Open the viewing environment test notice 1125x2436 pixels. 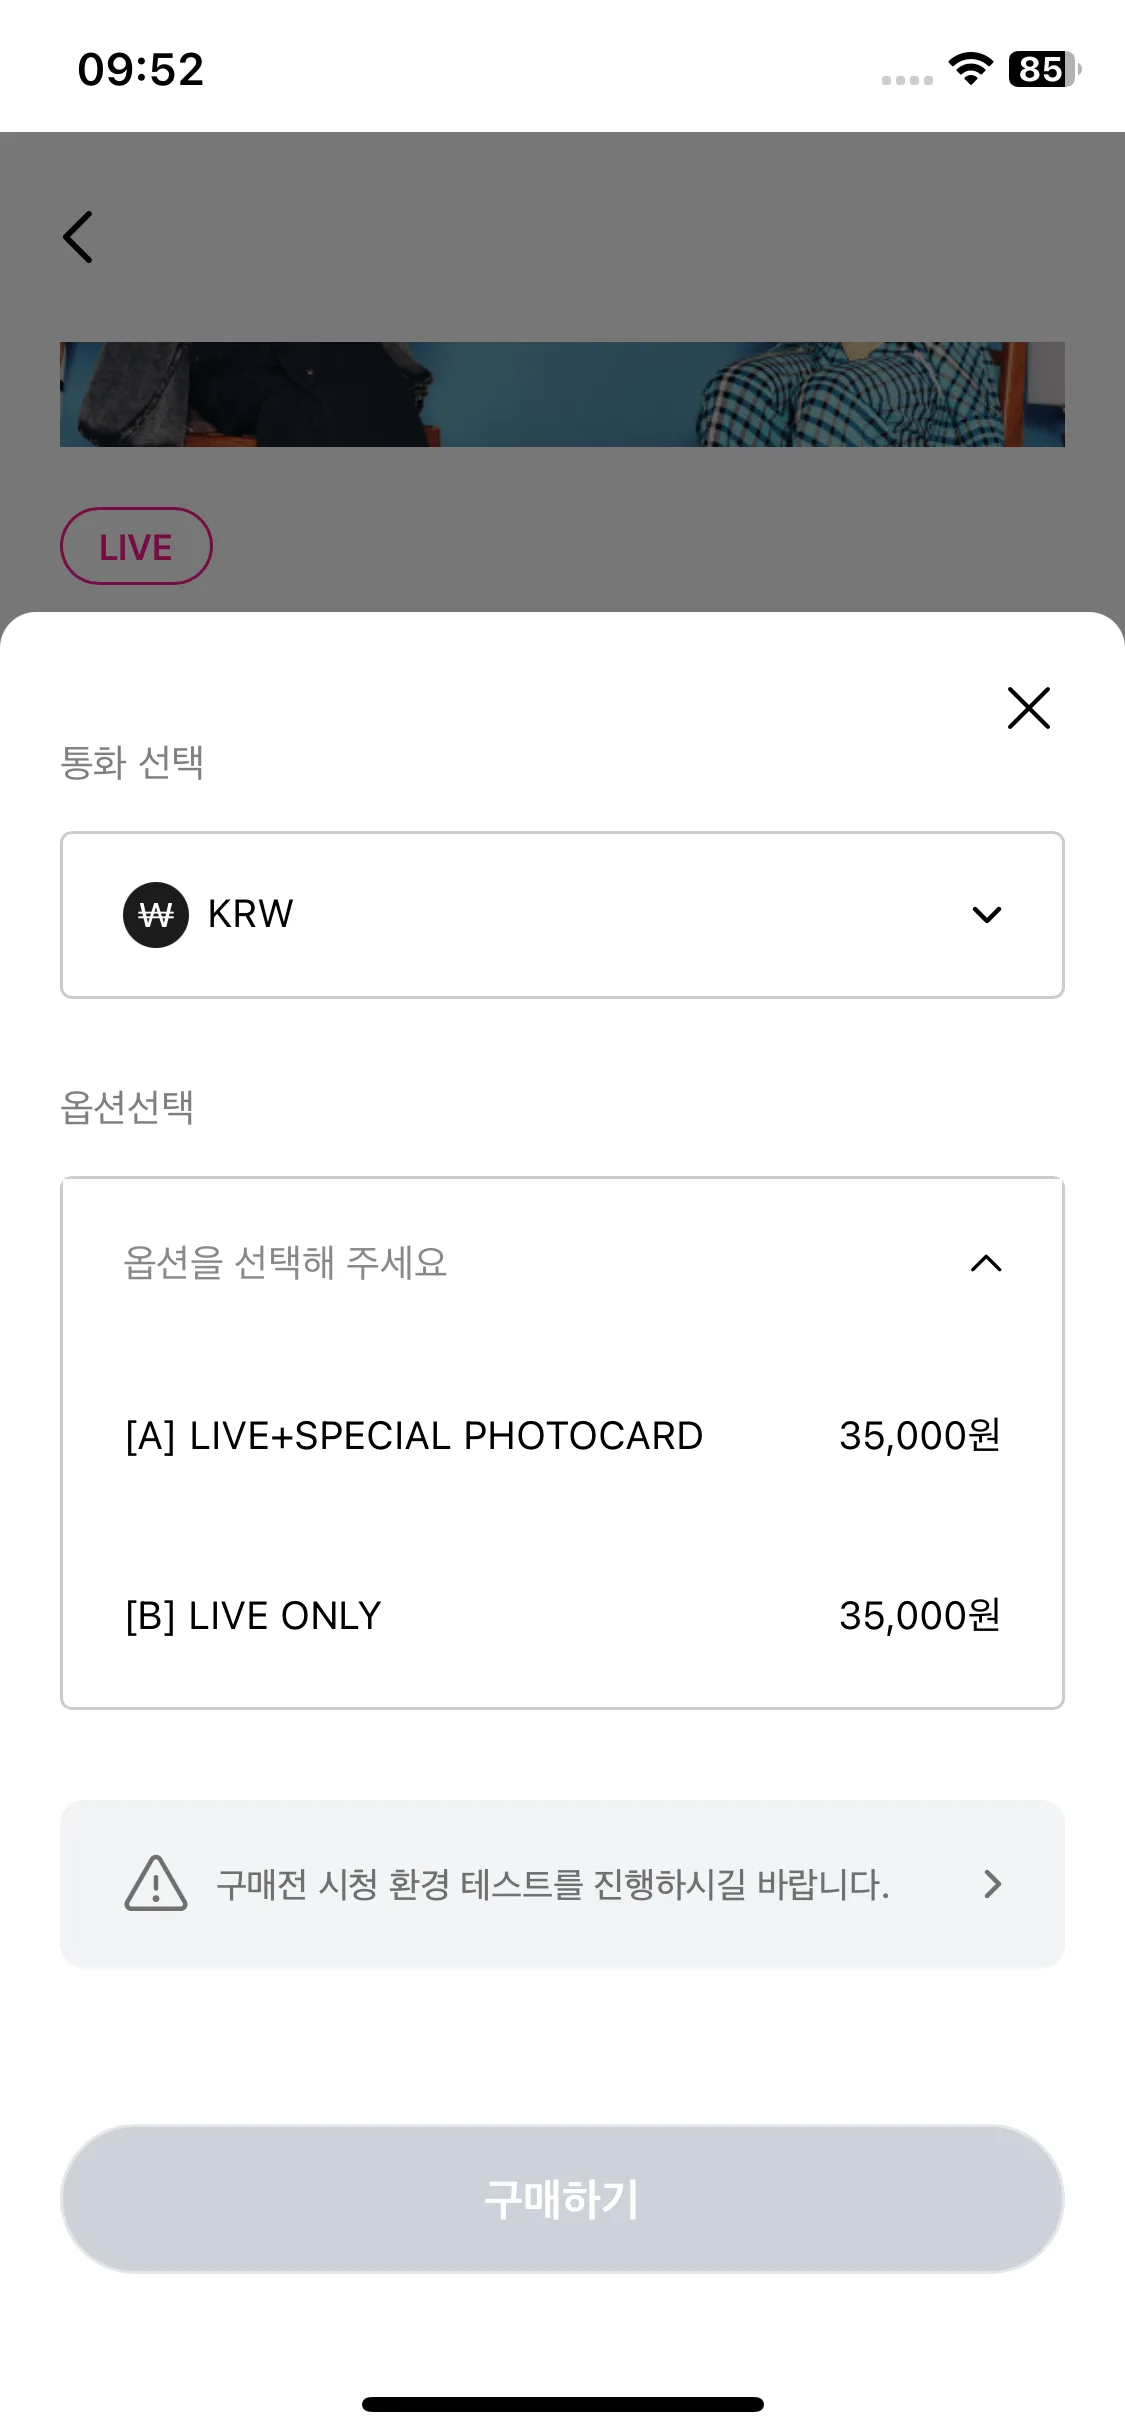point(562,1884)
